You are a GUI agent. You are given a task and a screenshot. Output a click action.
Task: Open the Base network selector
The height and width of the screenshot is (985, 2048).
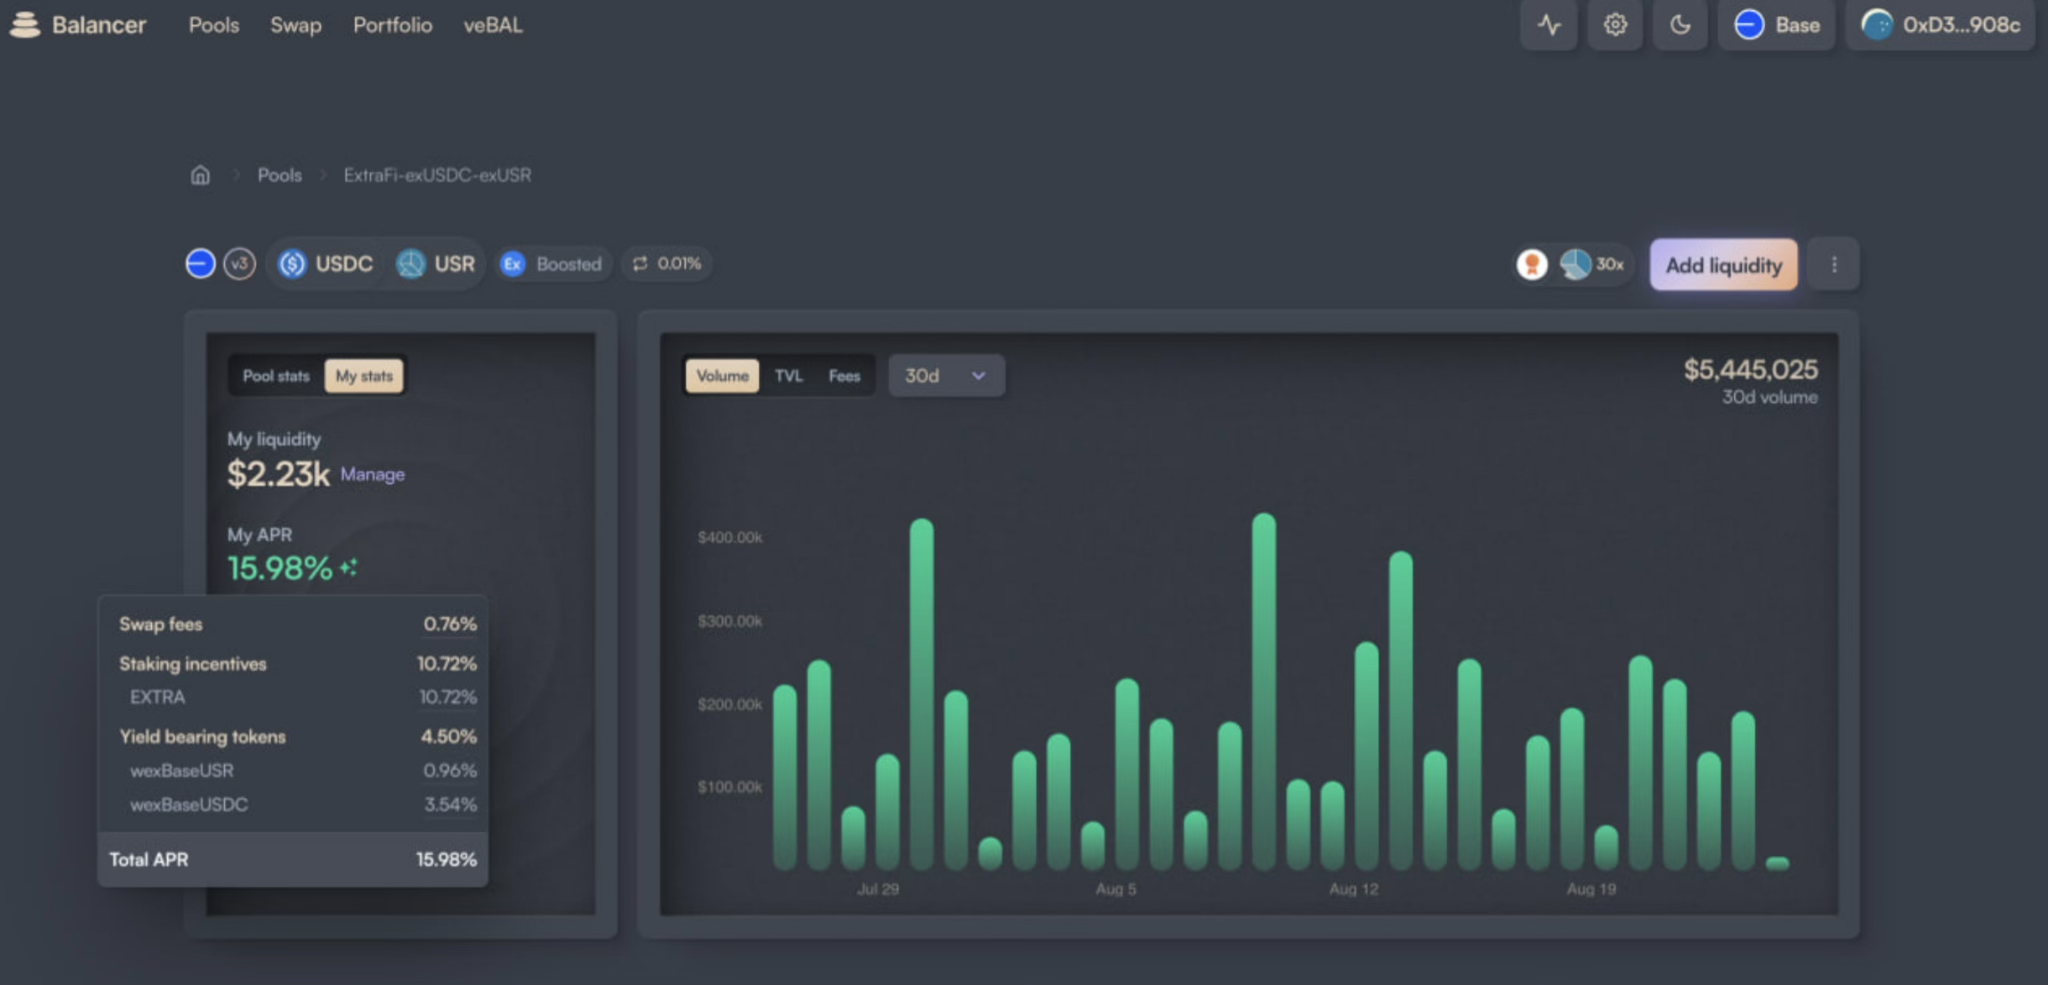(1777, 25)
